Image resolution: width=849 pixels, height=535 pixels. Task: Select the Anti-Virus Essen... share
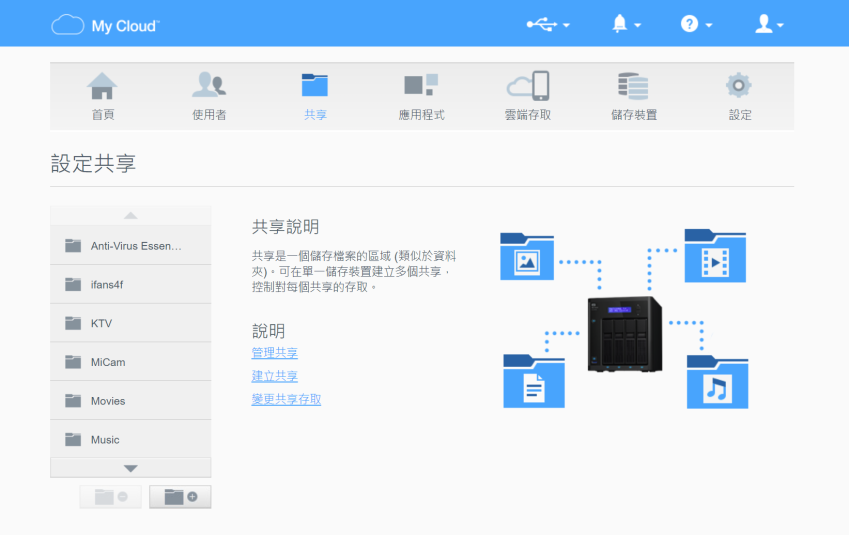(130, 246)
